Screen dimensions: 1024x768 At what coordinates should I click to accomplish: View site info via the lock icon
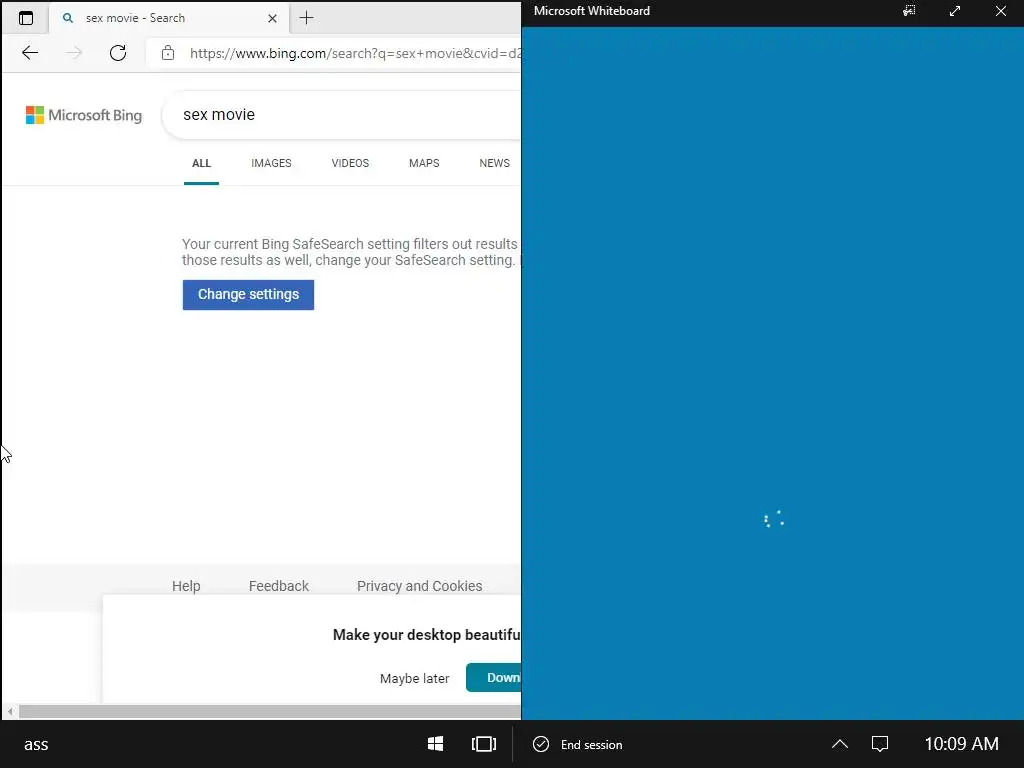pyautogui.click(x=168, y=53)
